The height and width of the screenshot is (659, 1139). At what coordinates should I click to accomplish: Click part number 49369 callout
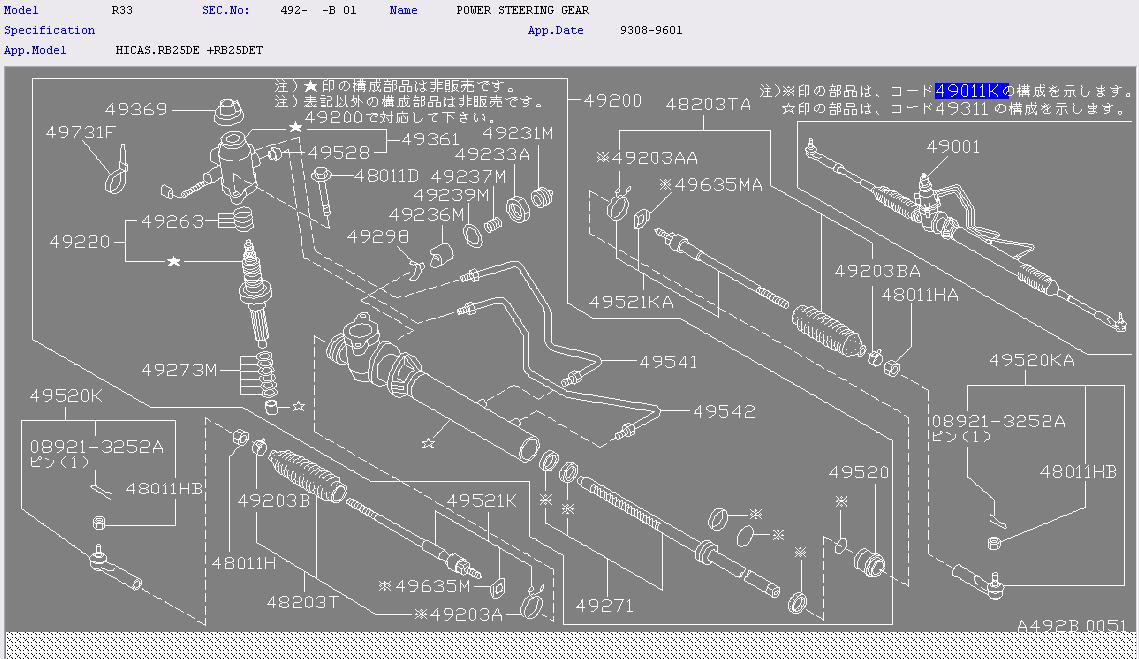(x=136, y=110)
